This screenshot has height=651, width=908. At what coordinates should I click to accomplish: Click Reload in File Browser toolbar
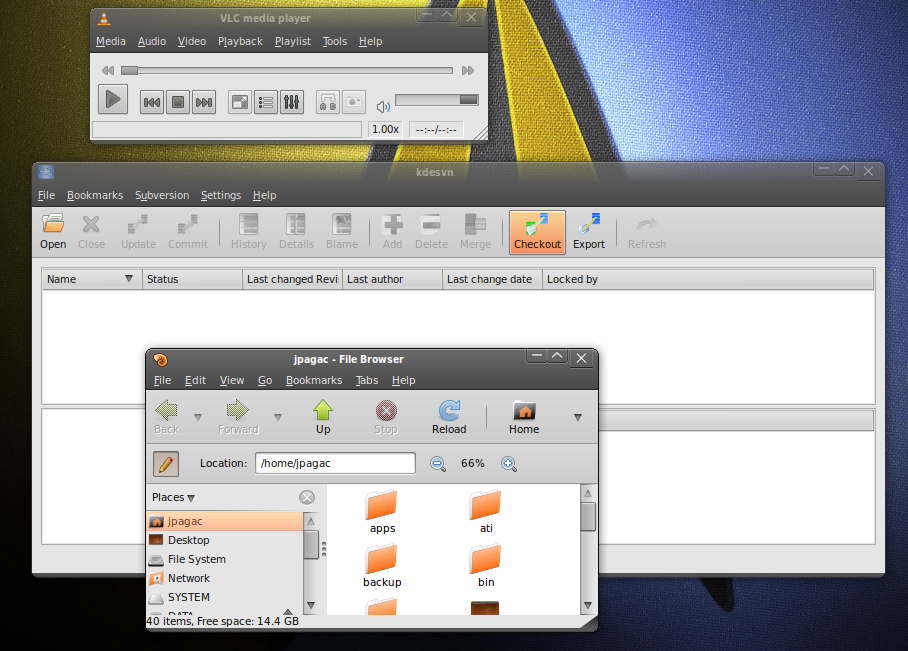(x=449, y=417)
